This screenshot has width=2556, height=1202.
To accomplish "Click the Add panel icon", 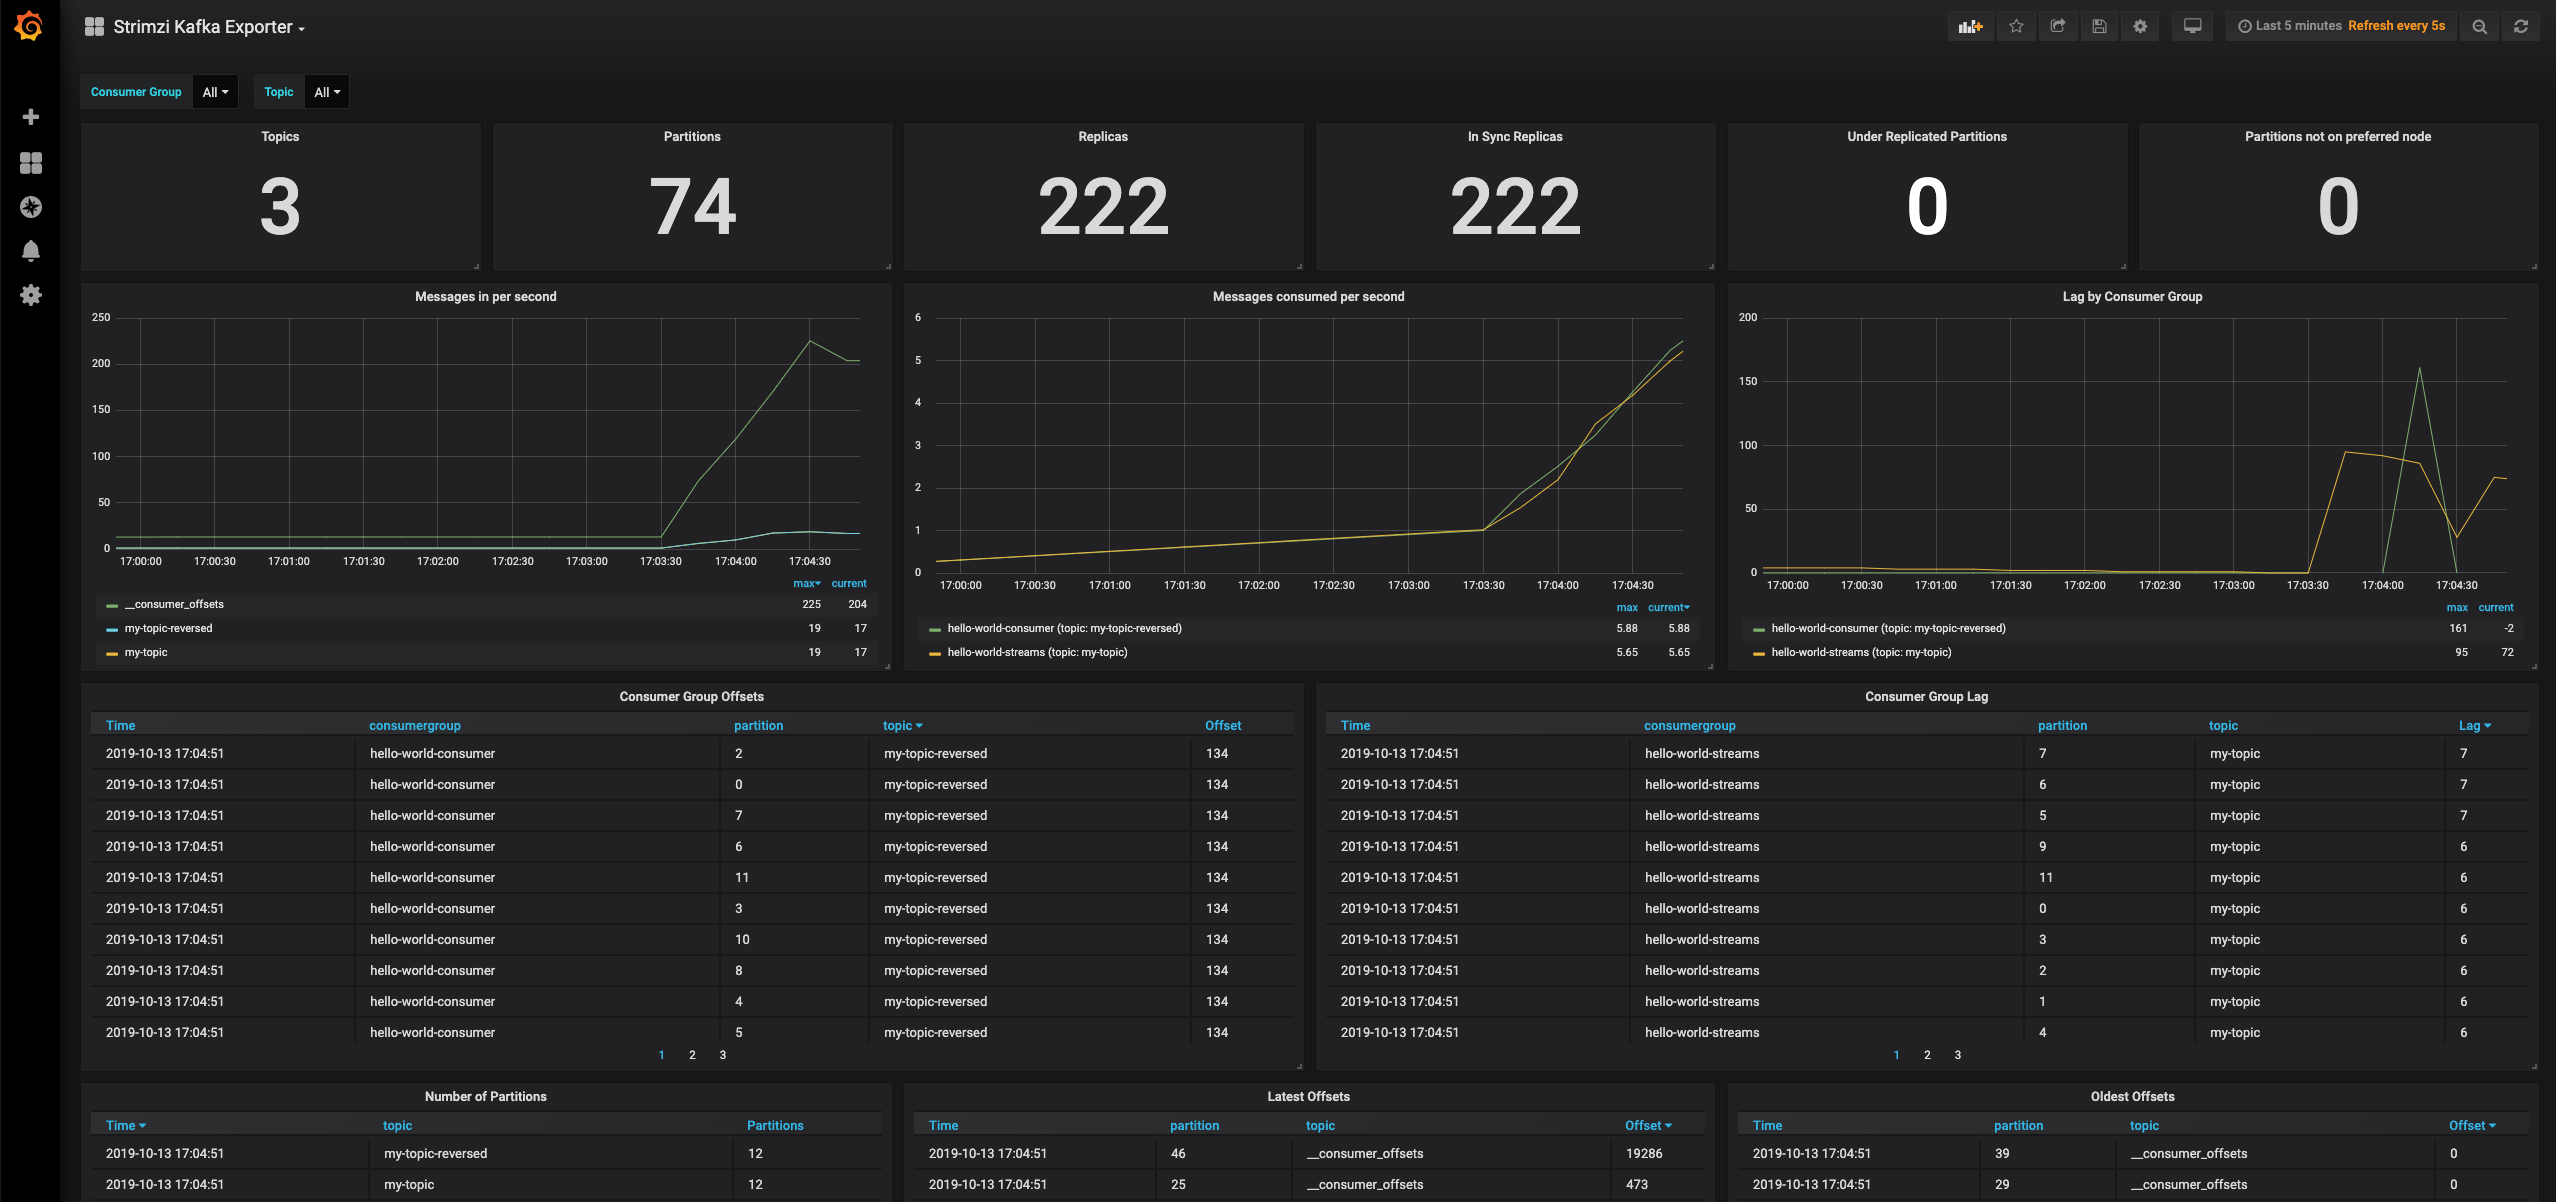I will (x=1970, y=26).
